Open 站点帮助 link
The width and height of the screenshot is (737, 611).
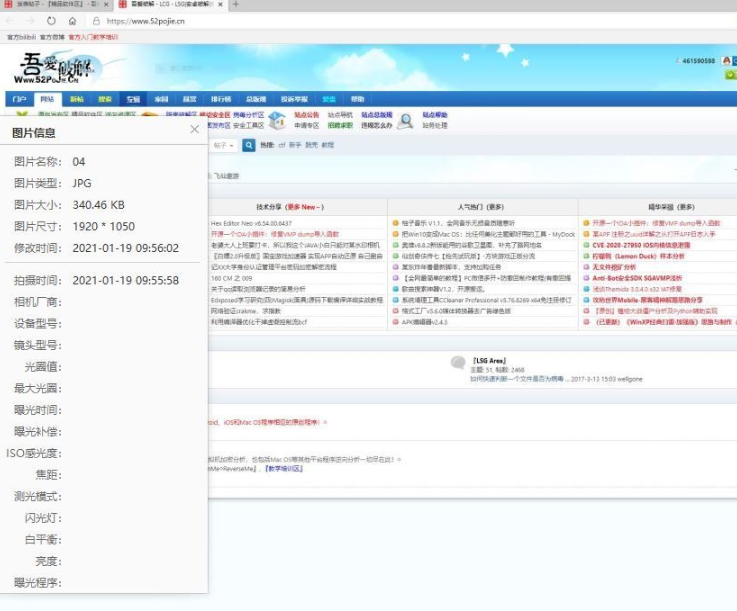tap(435, 115)
